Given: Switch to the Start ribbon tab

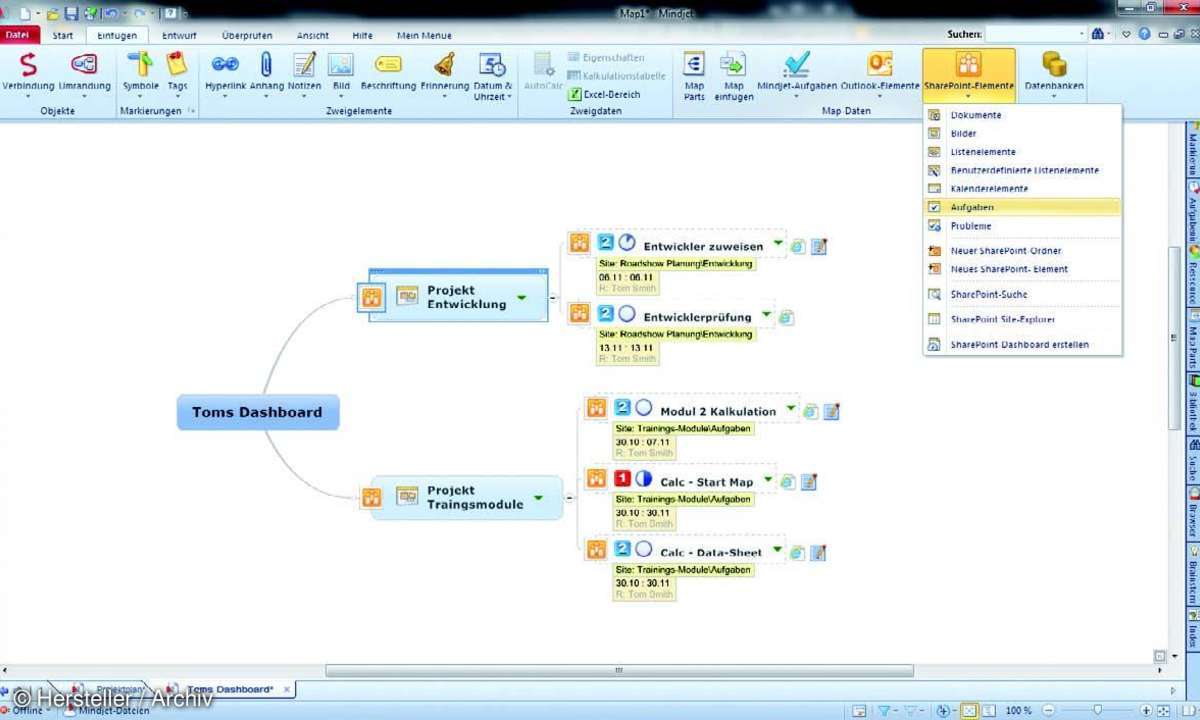Looking at the screenshot, I should [x=62, y=35].
